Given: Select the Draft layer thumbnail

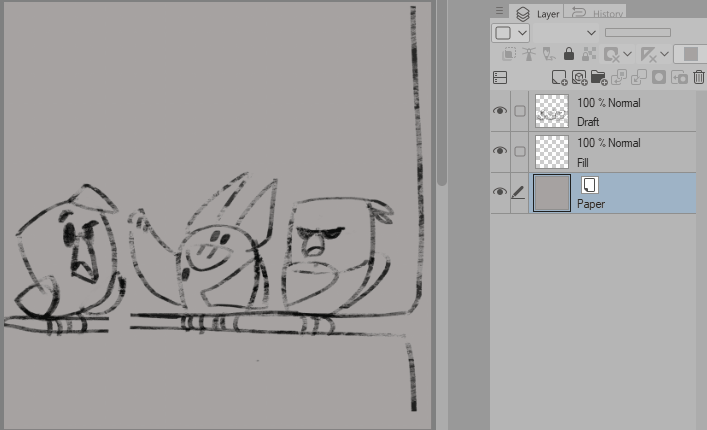Looking at the screenshot, I should (552, 111).
